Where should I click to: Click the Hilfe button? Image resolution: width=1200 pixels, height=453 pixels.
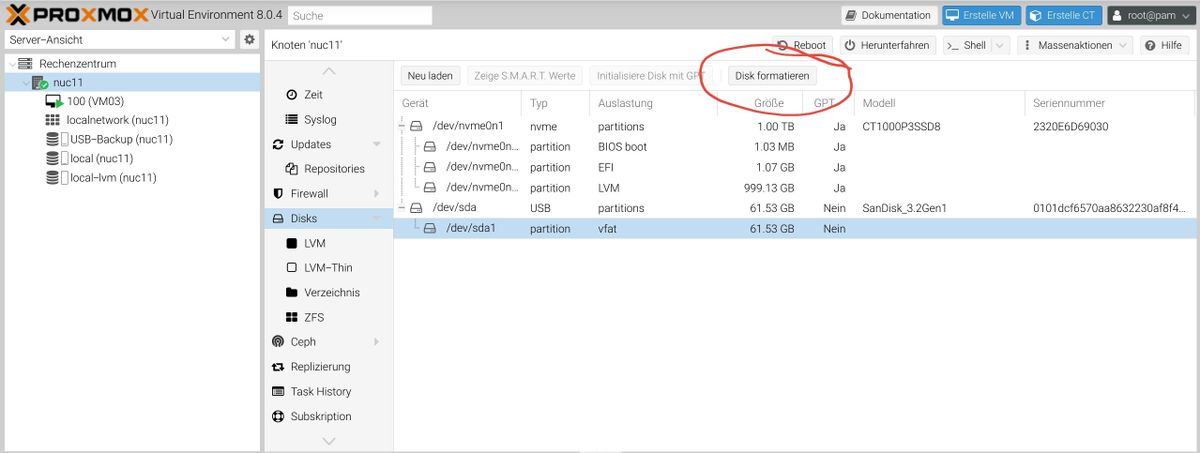point(1164,45)
